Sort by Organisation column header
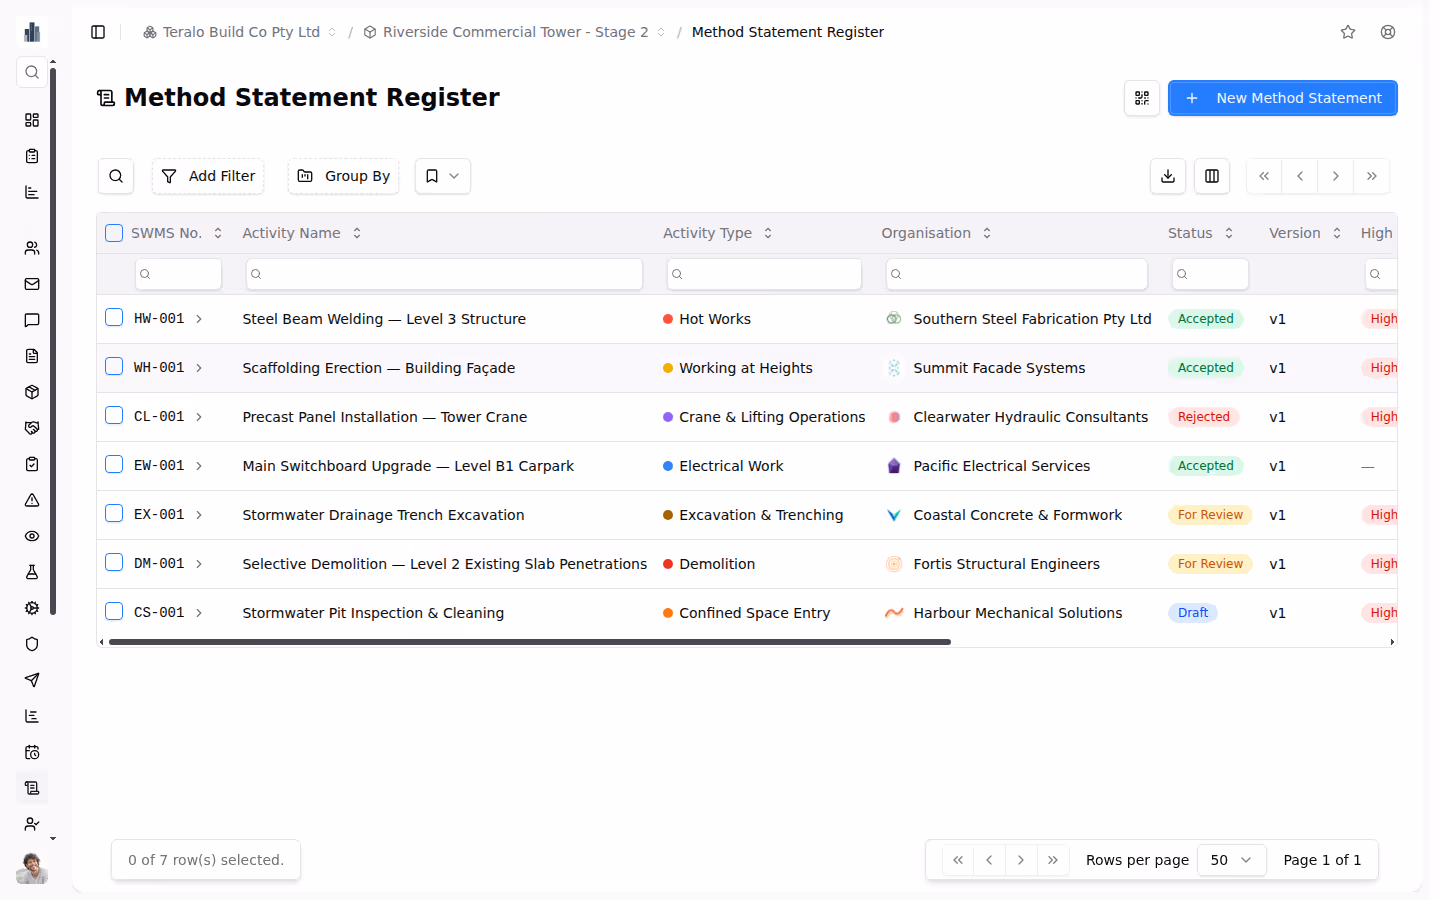This screenshot has width=1440, height=900. pyautogui.click(x=937, y=233)
